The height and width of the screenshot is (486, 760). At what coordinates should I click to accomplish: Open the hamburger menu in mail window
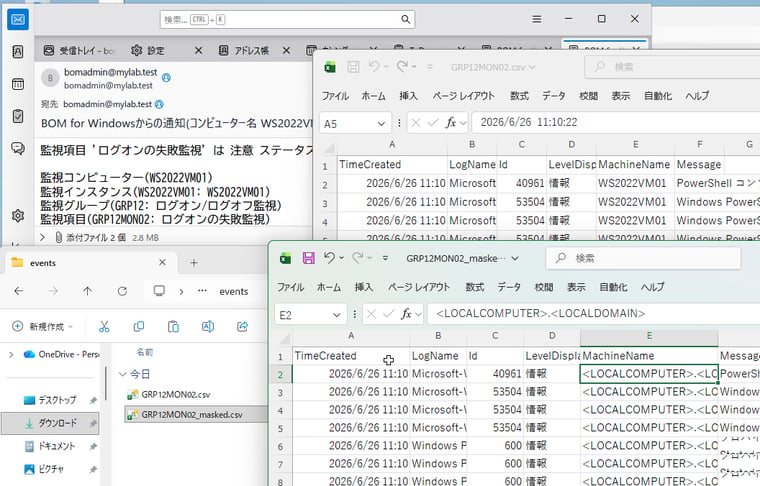pyautogui.click(x=537, y=19)
